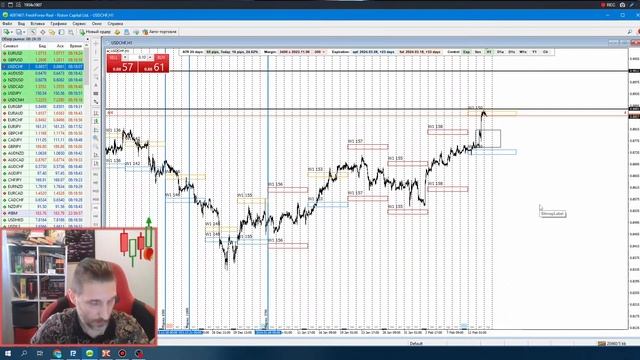Toggle the Авто-торговля button
The height and width of the screenshot is (360, 640).
160,32
